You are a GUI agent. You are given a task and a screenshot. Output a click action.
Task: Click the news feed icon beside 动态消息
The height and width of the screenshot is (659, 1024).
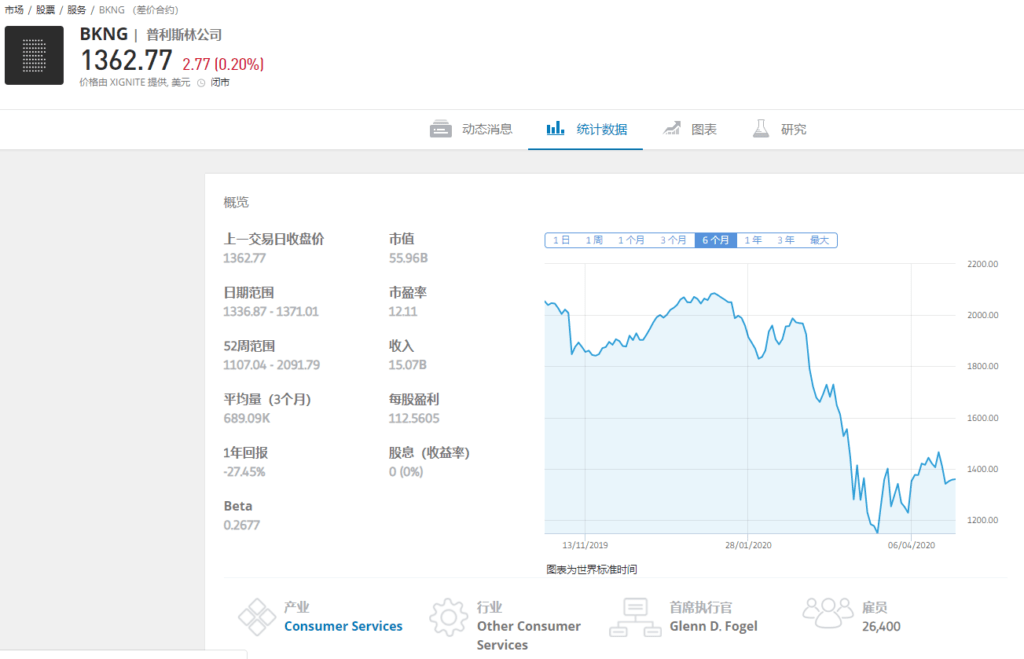pyautogui.click(x=441, y=129)
